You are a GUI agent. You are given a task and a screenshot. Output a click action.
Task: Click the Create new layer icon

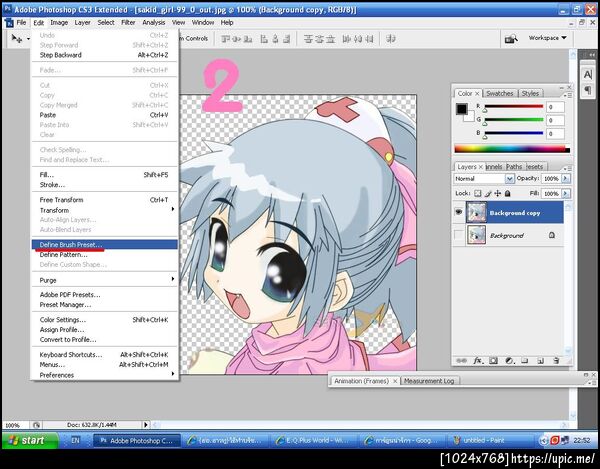pyautogui.click(x=540, y=360)
